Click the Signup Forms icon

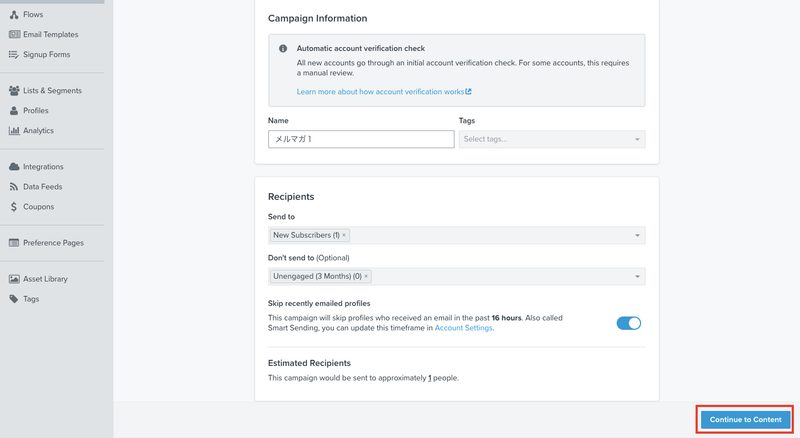(x=14, y=54)
